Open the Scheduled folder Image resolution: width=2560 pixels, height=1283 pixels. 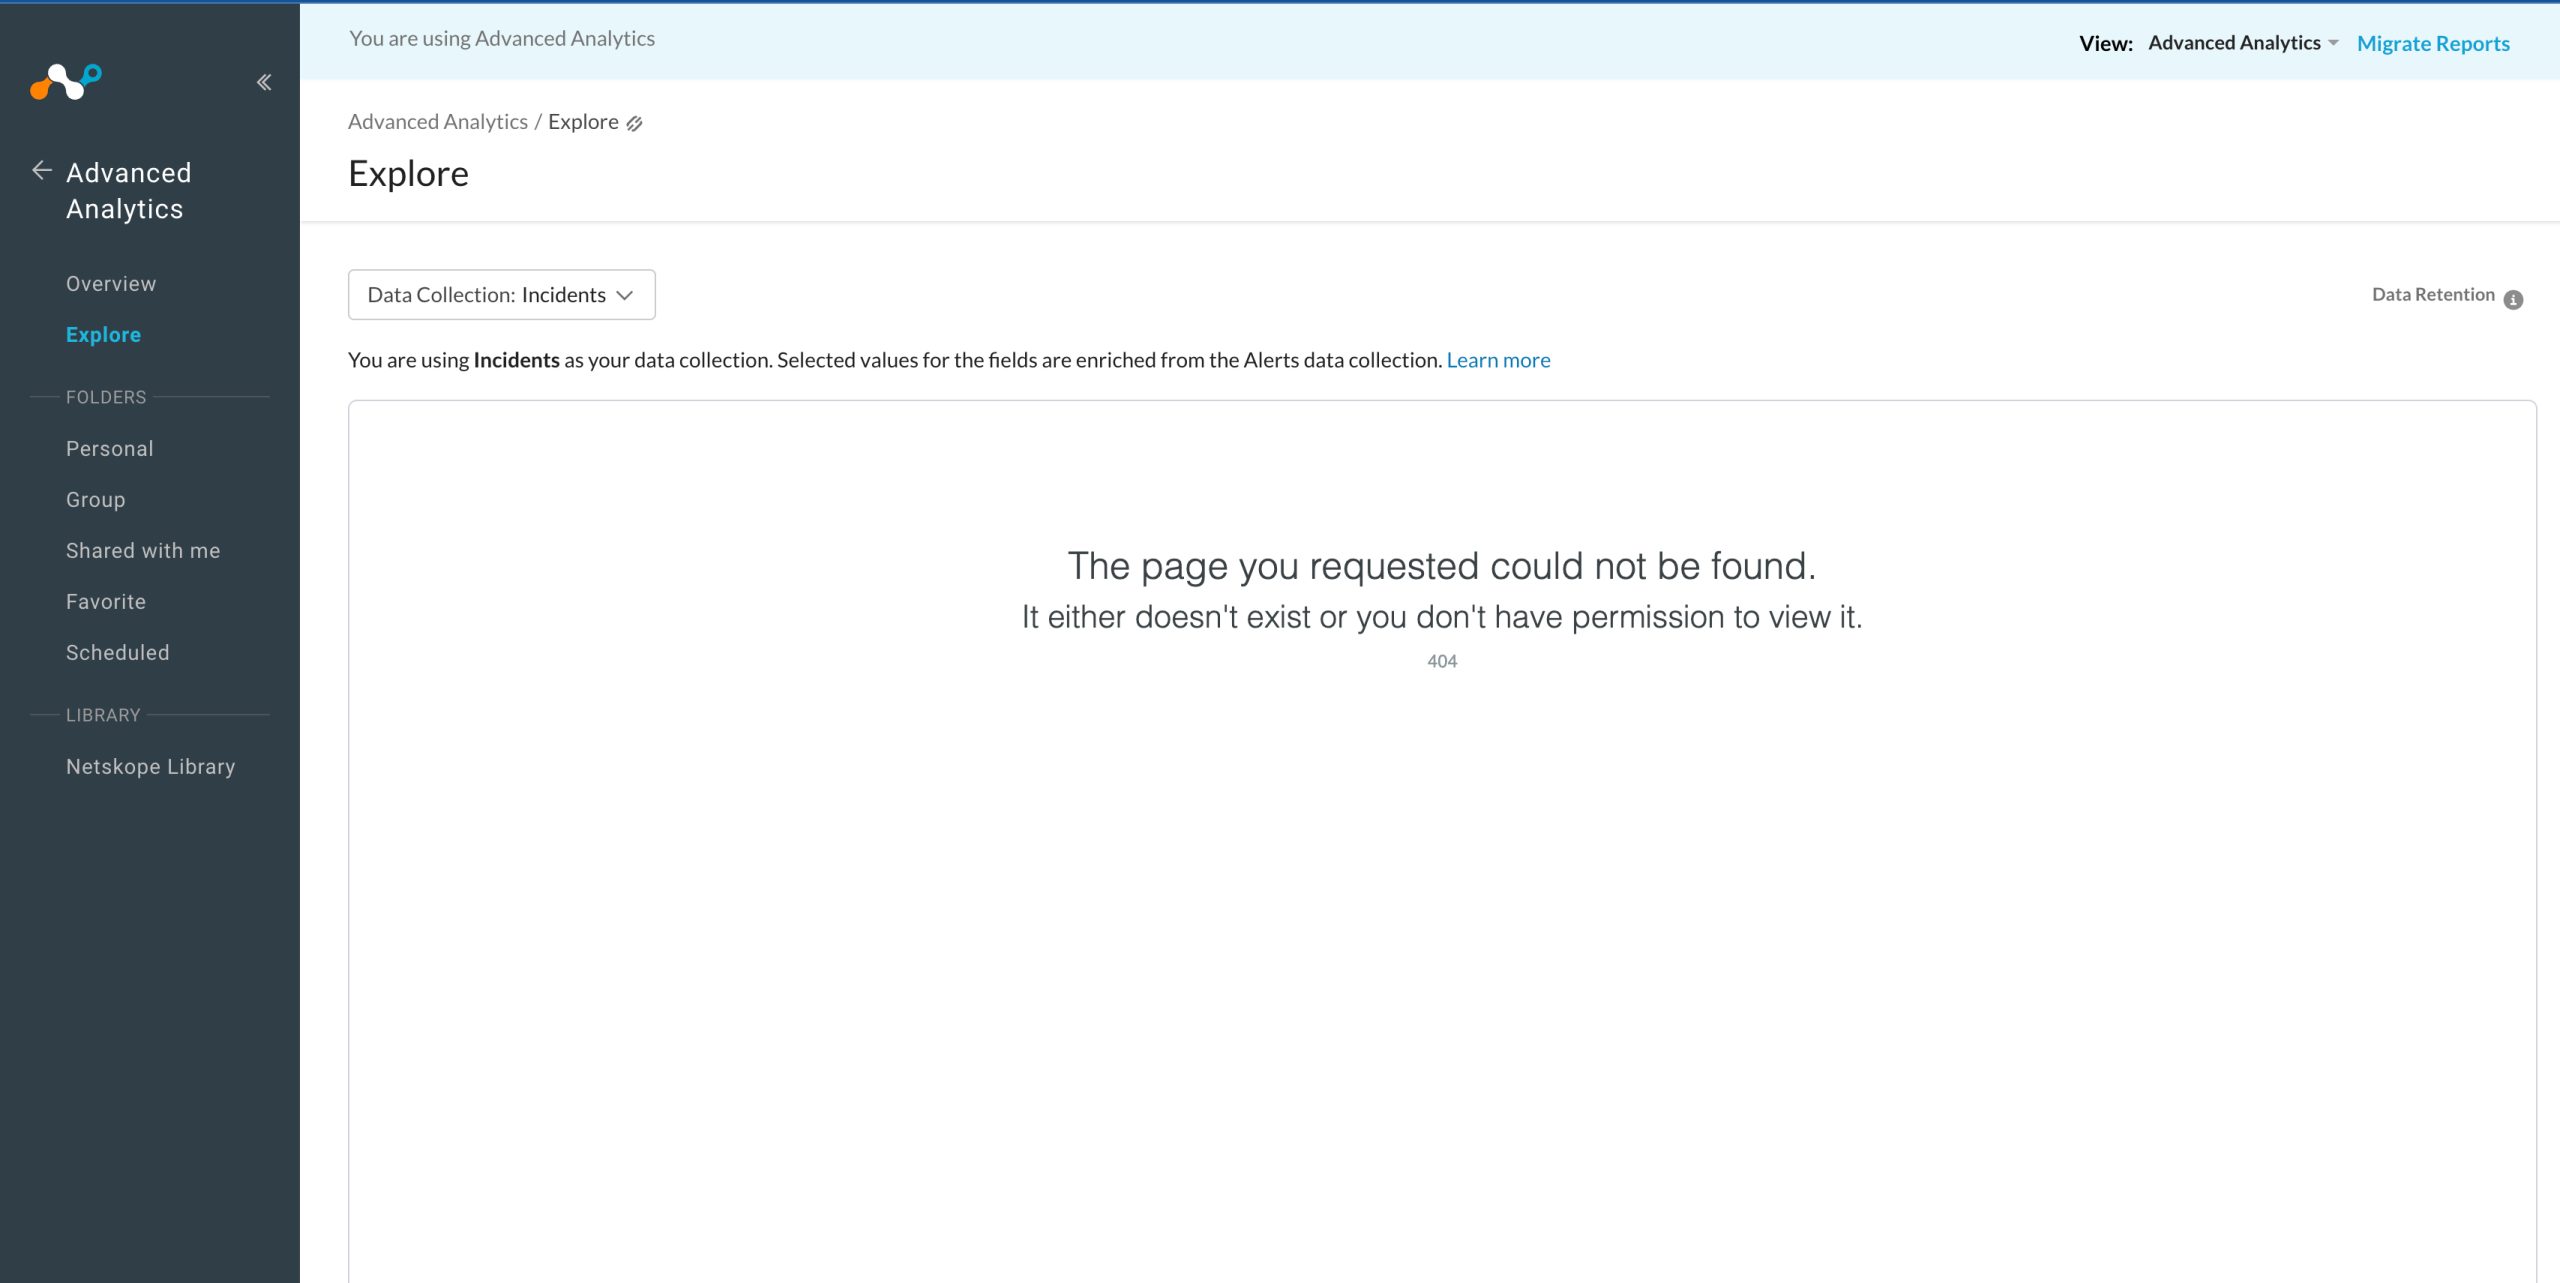point(118,653)
